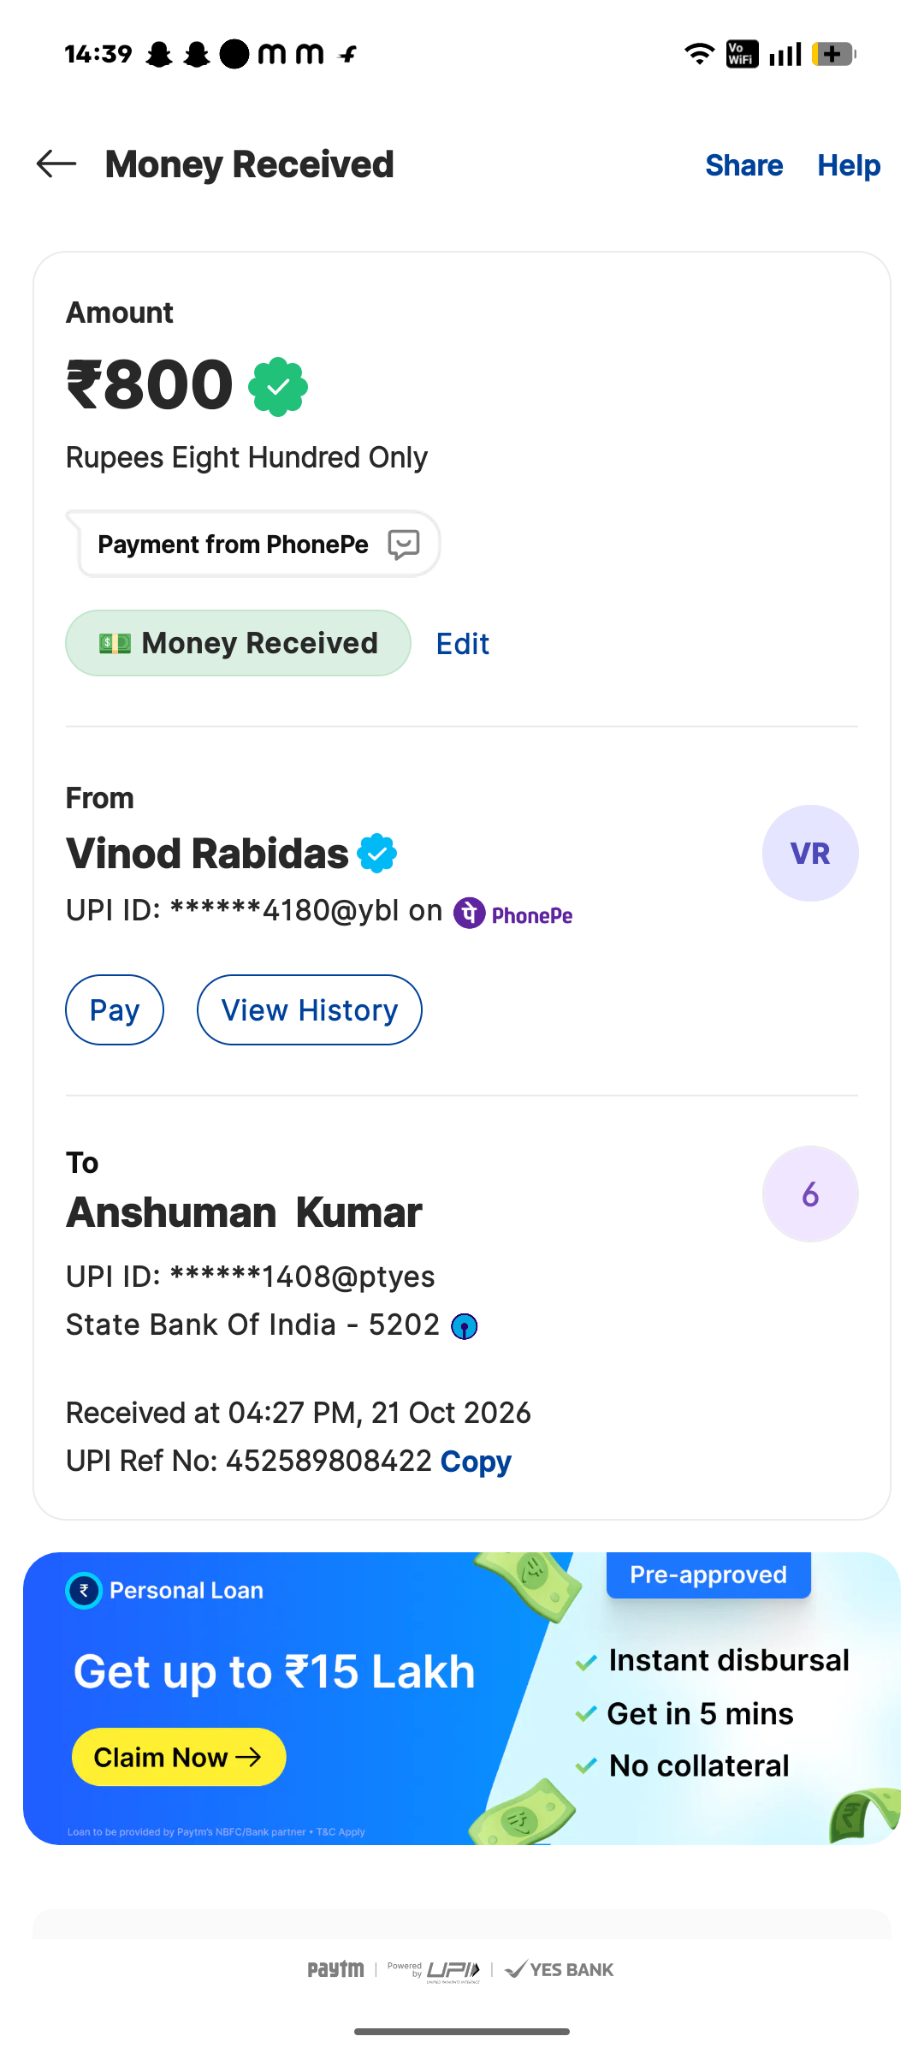Tap the rupee icon beside Personal Loan
This screenshot has width=924, height=2048.
click(84, 1590)
